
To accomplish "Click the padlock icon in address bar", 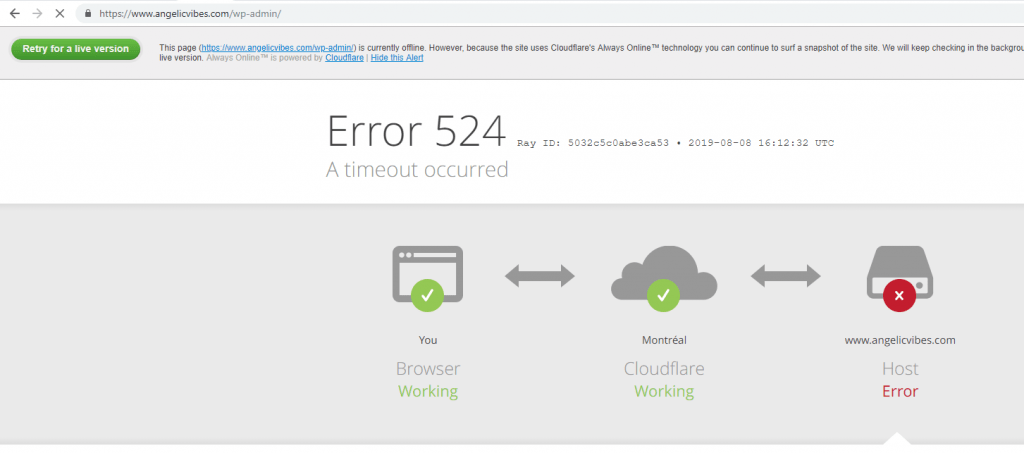I will 88,13.
